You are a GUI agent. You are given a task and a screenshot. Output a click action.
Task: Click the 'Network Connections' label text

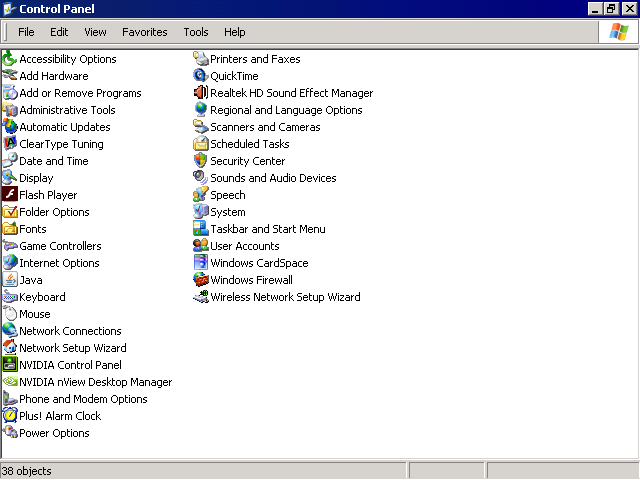[70, 331]
